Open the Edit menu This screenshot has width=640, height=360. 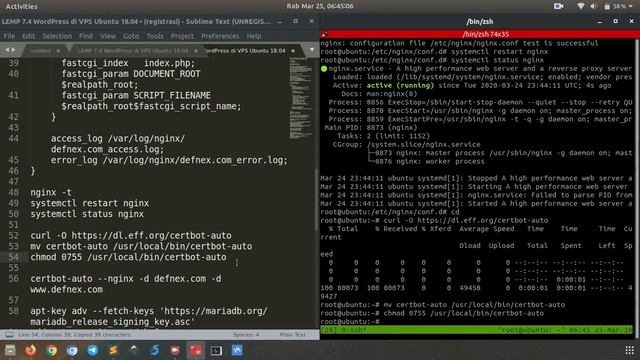coord(29,36)
